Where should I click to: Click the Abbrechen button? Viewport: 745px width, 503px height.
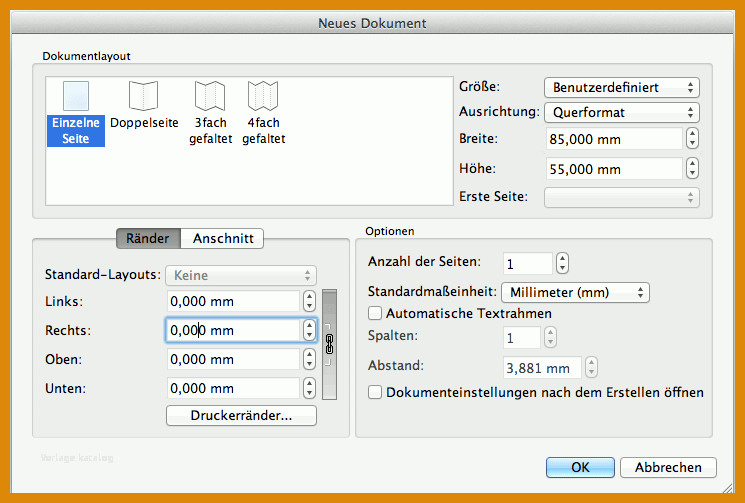(x=668, y=467)
